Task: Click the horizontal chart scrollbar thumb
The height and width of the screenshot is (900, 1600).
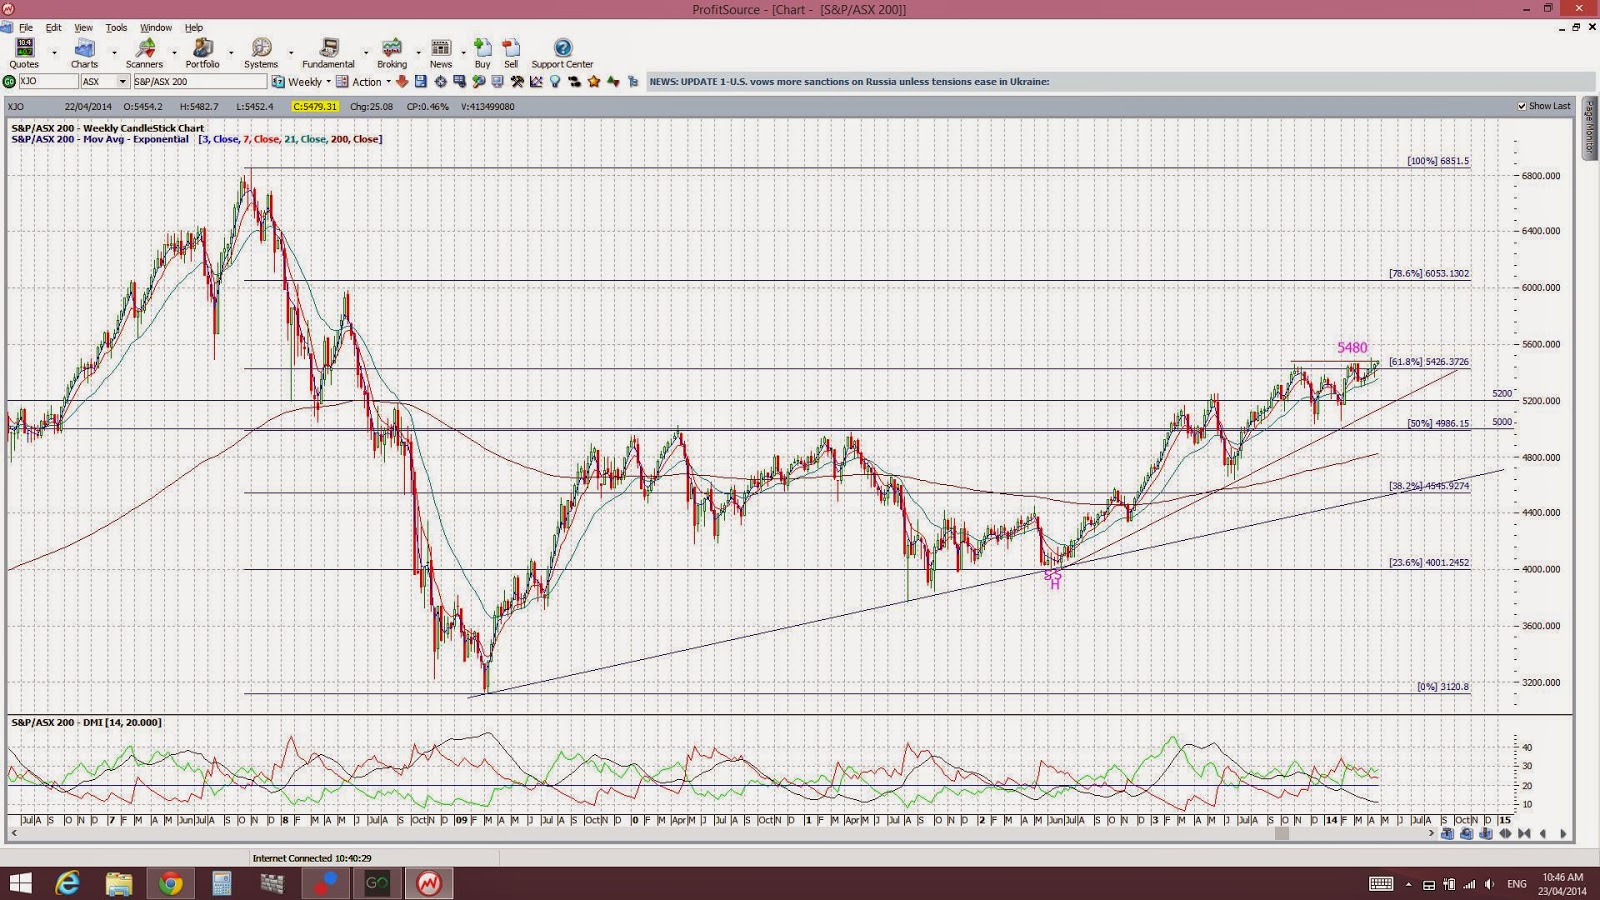Action: [1281, 833]
